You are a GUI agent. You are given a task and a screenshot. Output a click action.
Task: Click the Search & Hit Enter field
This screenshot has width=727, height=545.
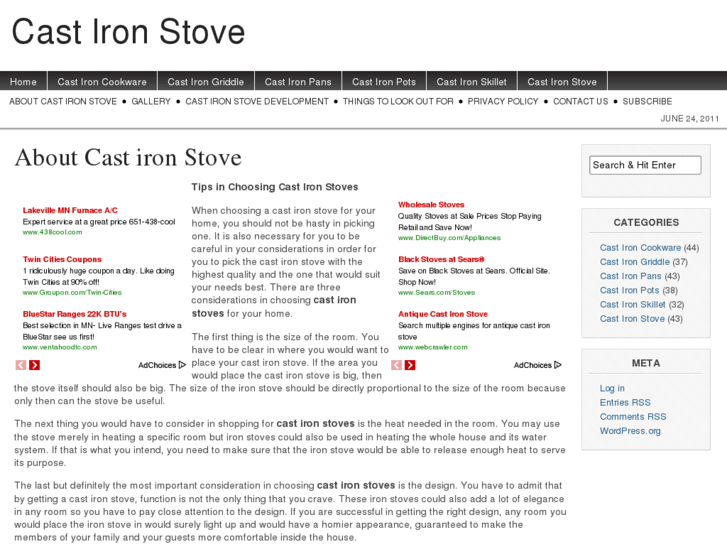(x=645, y=165)
